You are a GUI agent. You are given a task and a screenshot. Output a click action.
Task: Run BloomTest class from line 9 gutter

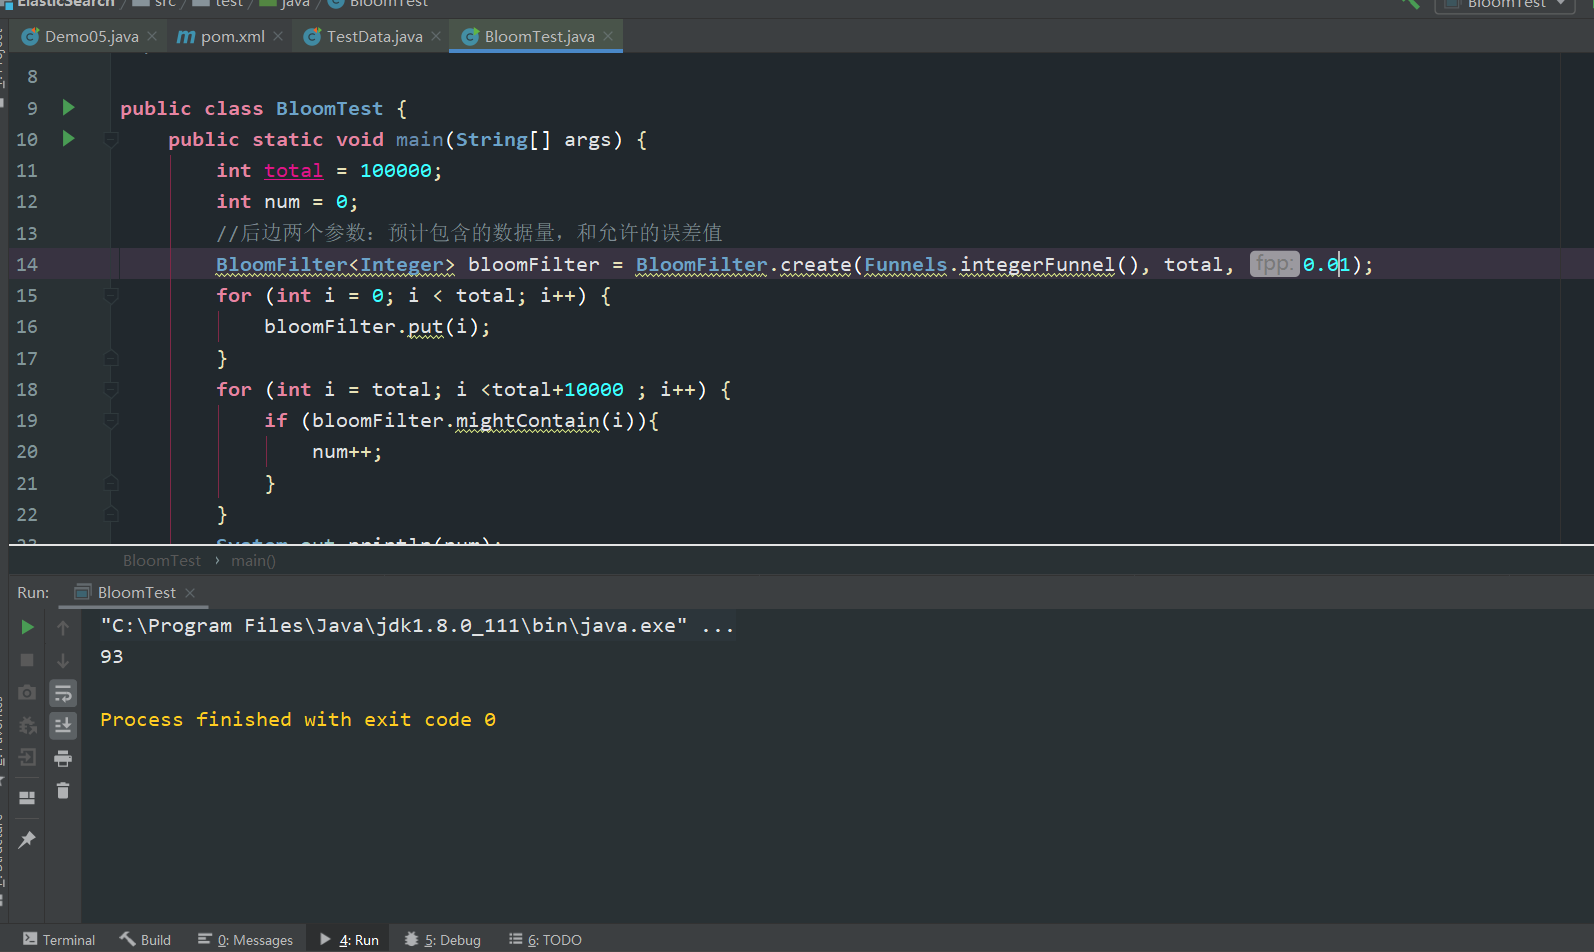(x=68, y=107)
